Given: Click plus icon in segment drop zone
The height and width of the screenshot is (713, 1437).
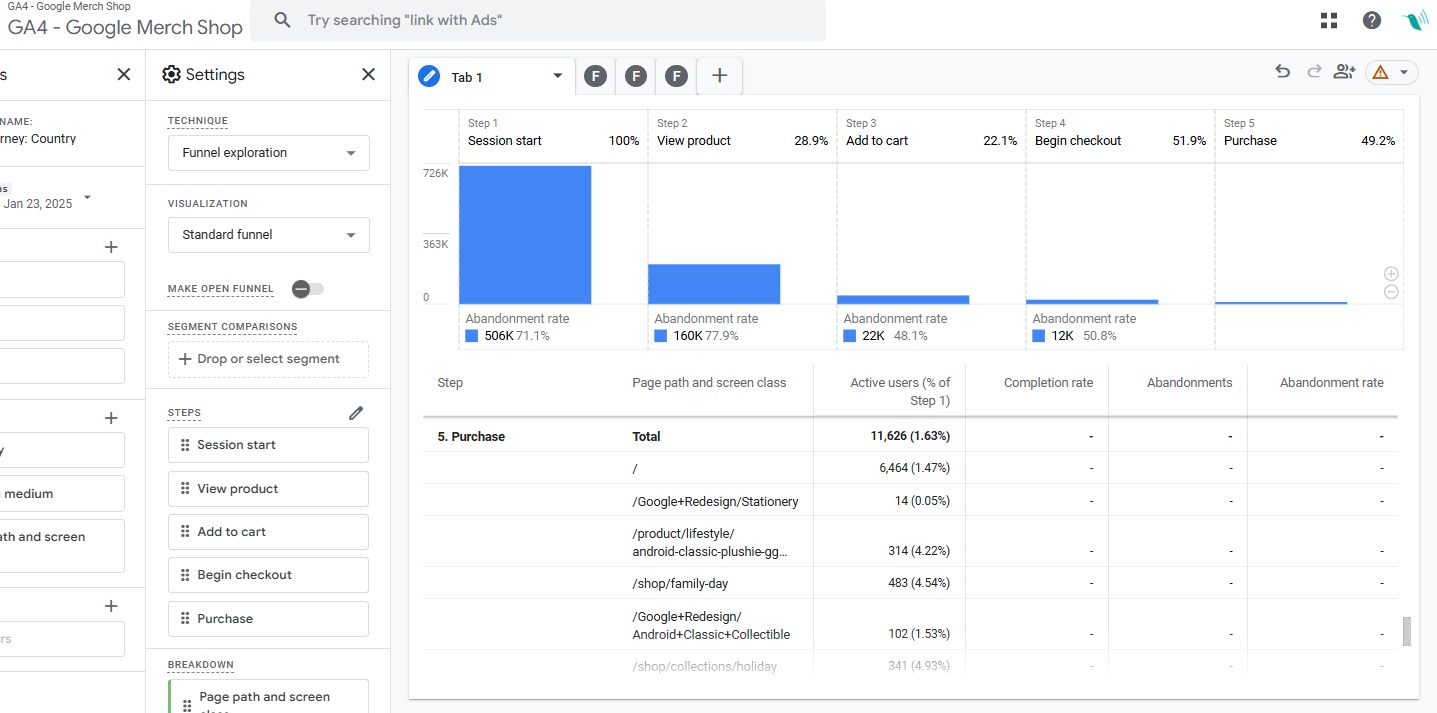Looking at the screenshot, I should [x=184, y=359].
